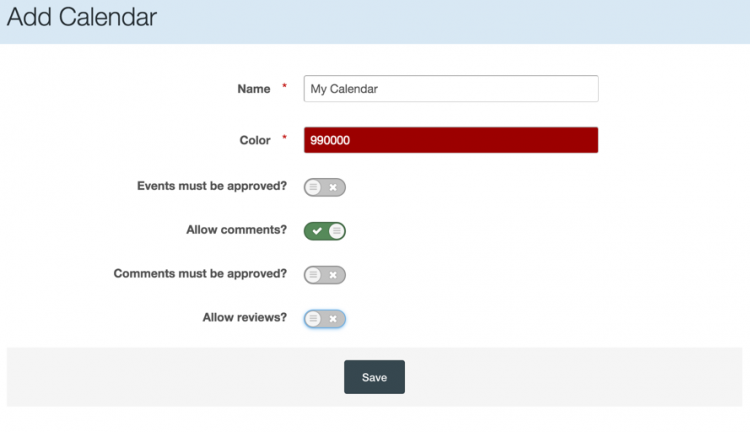This screenshot has height=432, width=750.
Task: Click the 'Color' field label
Action: click(255, 140)
